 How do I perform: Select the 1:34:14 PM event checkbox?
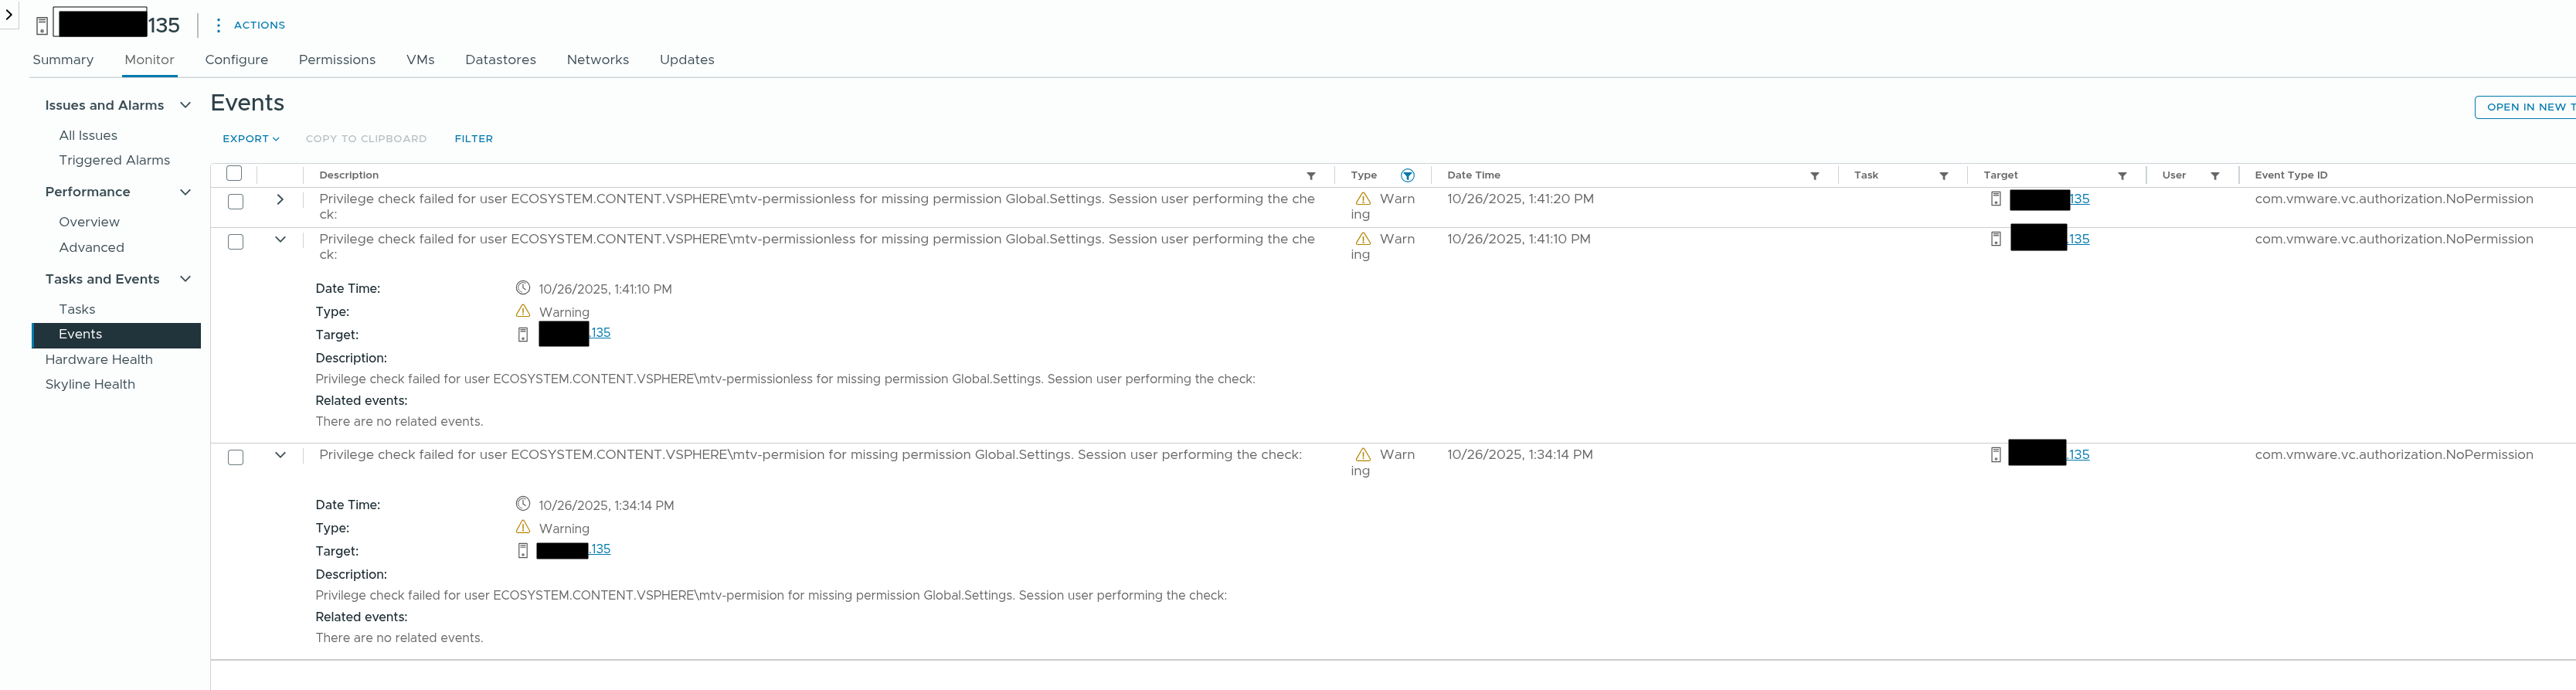(x=236, y=457)
